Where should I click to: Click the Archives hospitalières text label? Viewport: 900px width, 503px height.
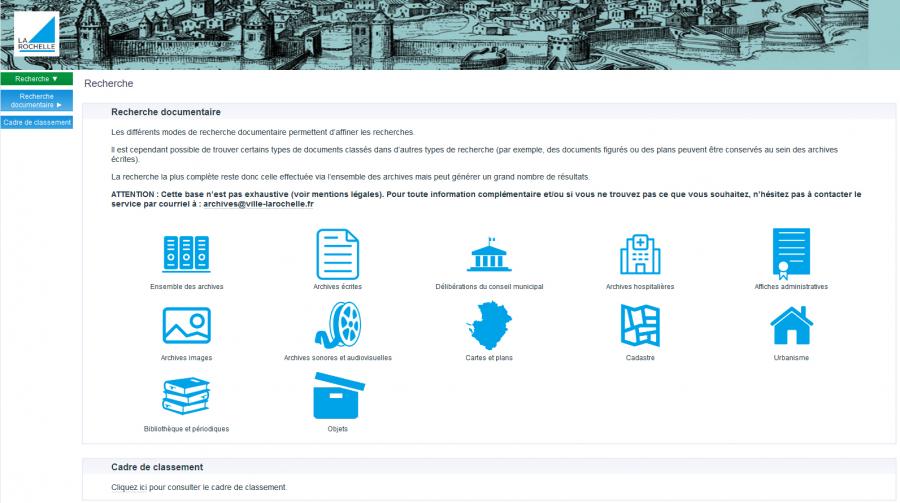click(x=640, y=287)
